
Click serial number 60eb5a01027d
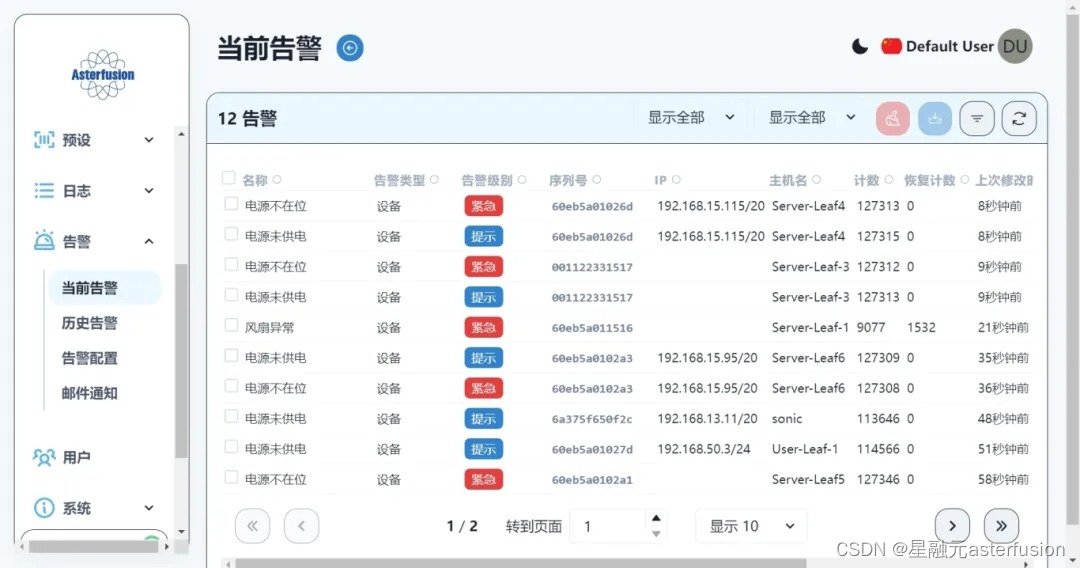[x=592, y=450]
